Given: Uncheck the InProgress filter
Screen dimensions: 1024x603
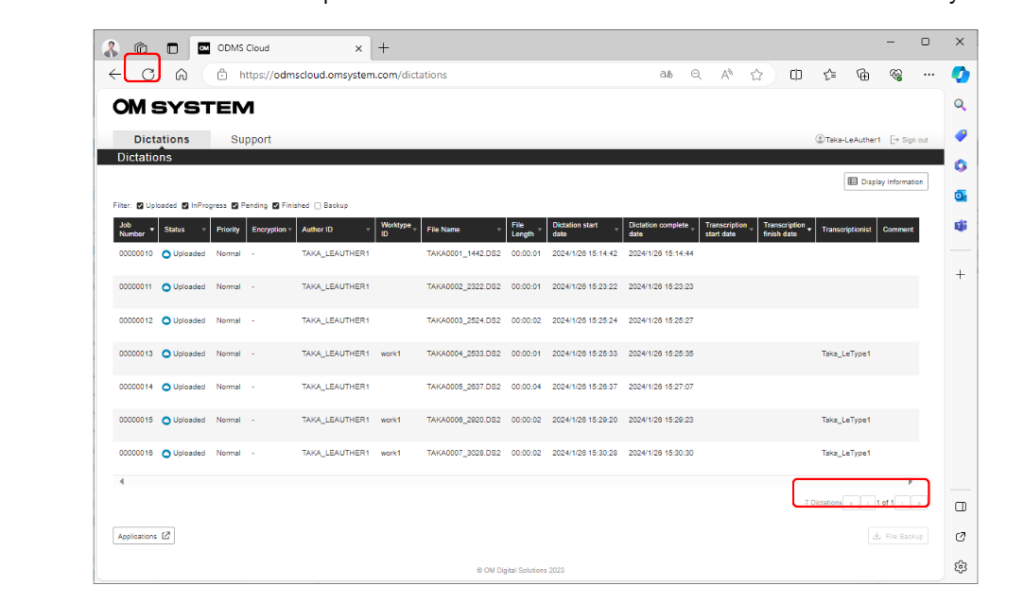Looking at the screenshot, I should click(x=185, y=205).
